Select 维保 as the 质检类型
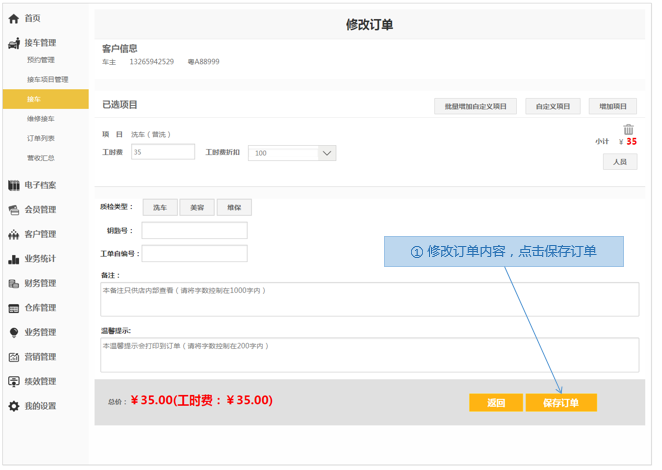The height and width of the screenshot is (470, 662). 234,207
